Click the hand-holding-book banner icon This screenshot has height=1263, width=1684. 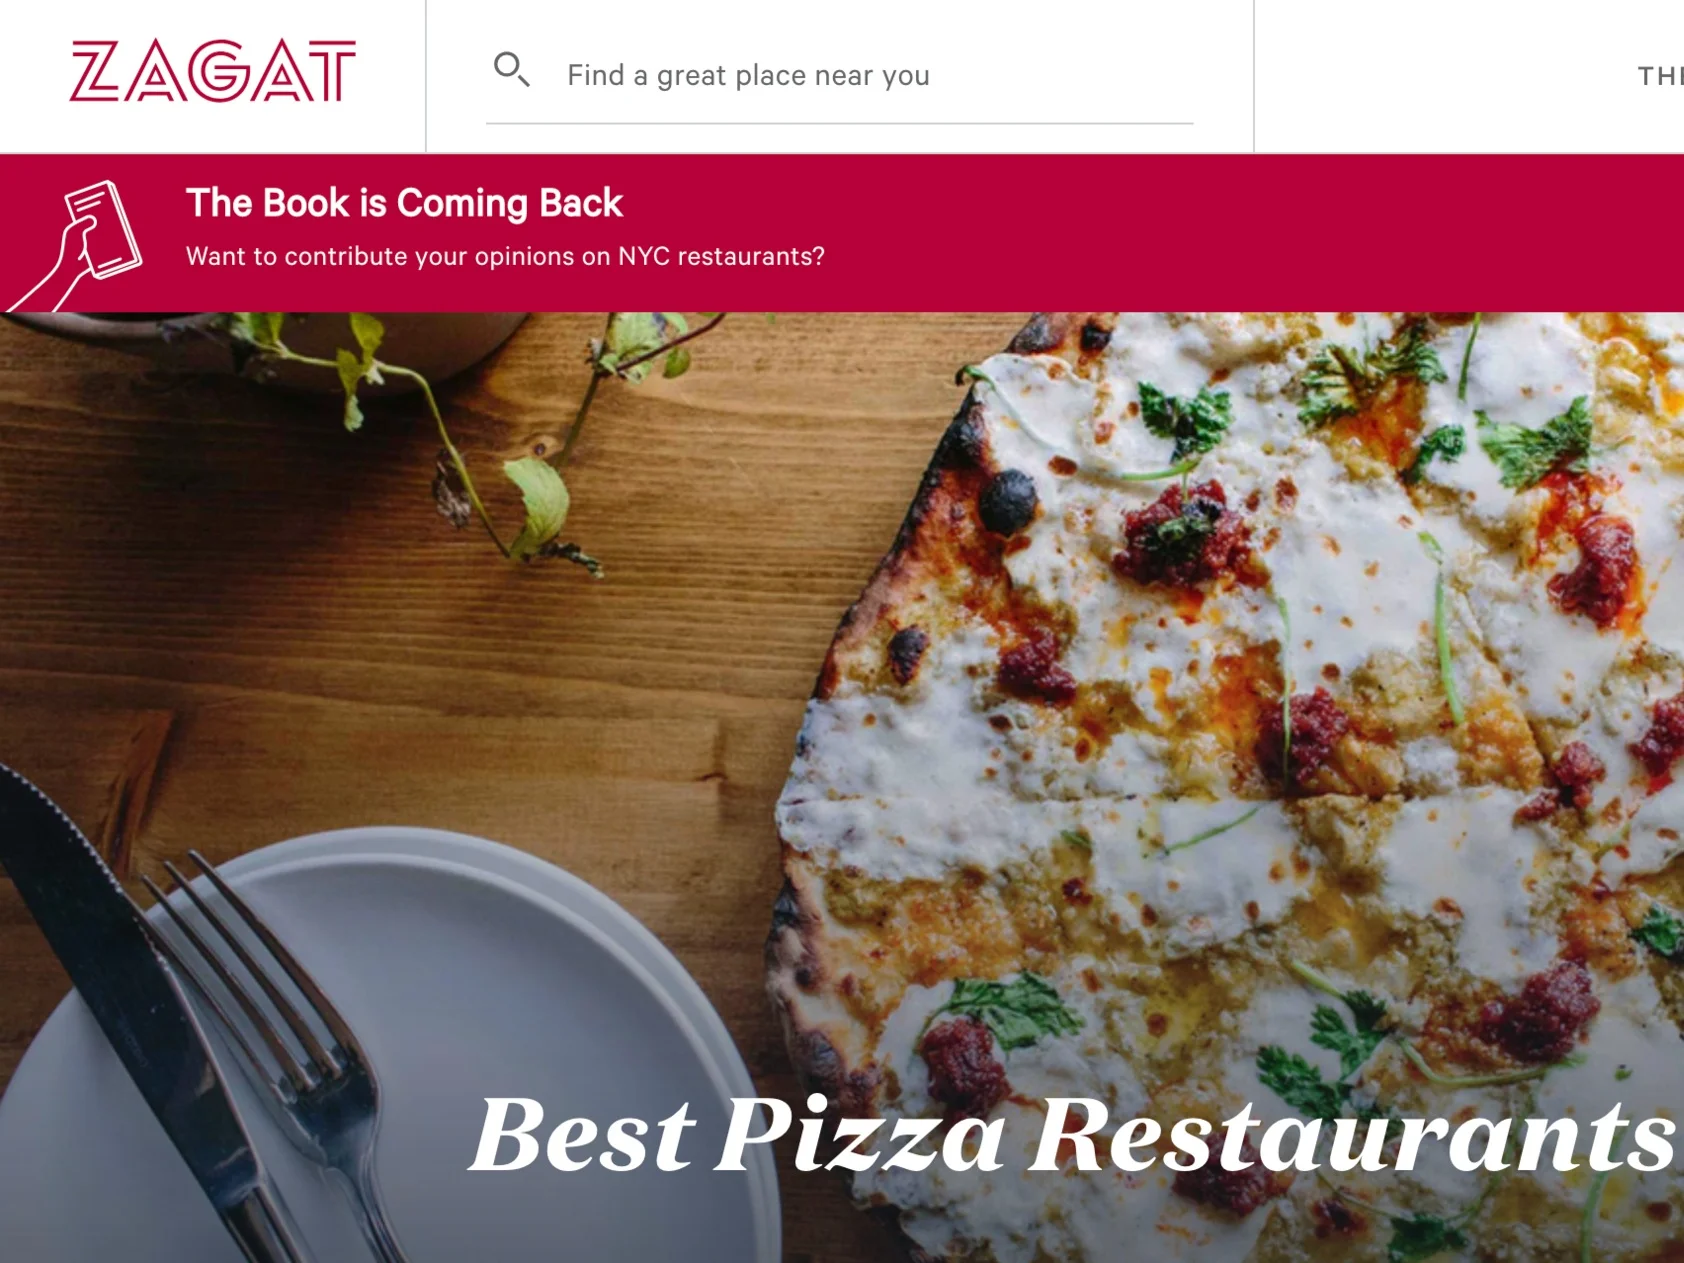(75, 246)
